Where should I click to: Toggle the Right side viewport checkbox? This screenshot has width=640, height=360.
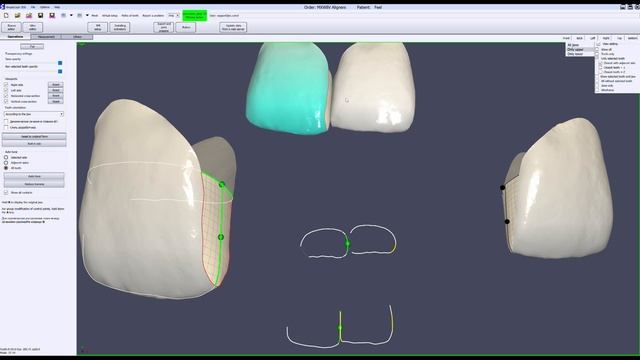point(6,84)
